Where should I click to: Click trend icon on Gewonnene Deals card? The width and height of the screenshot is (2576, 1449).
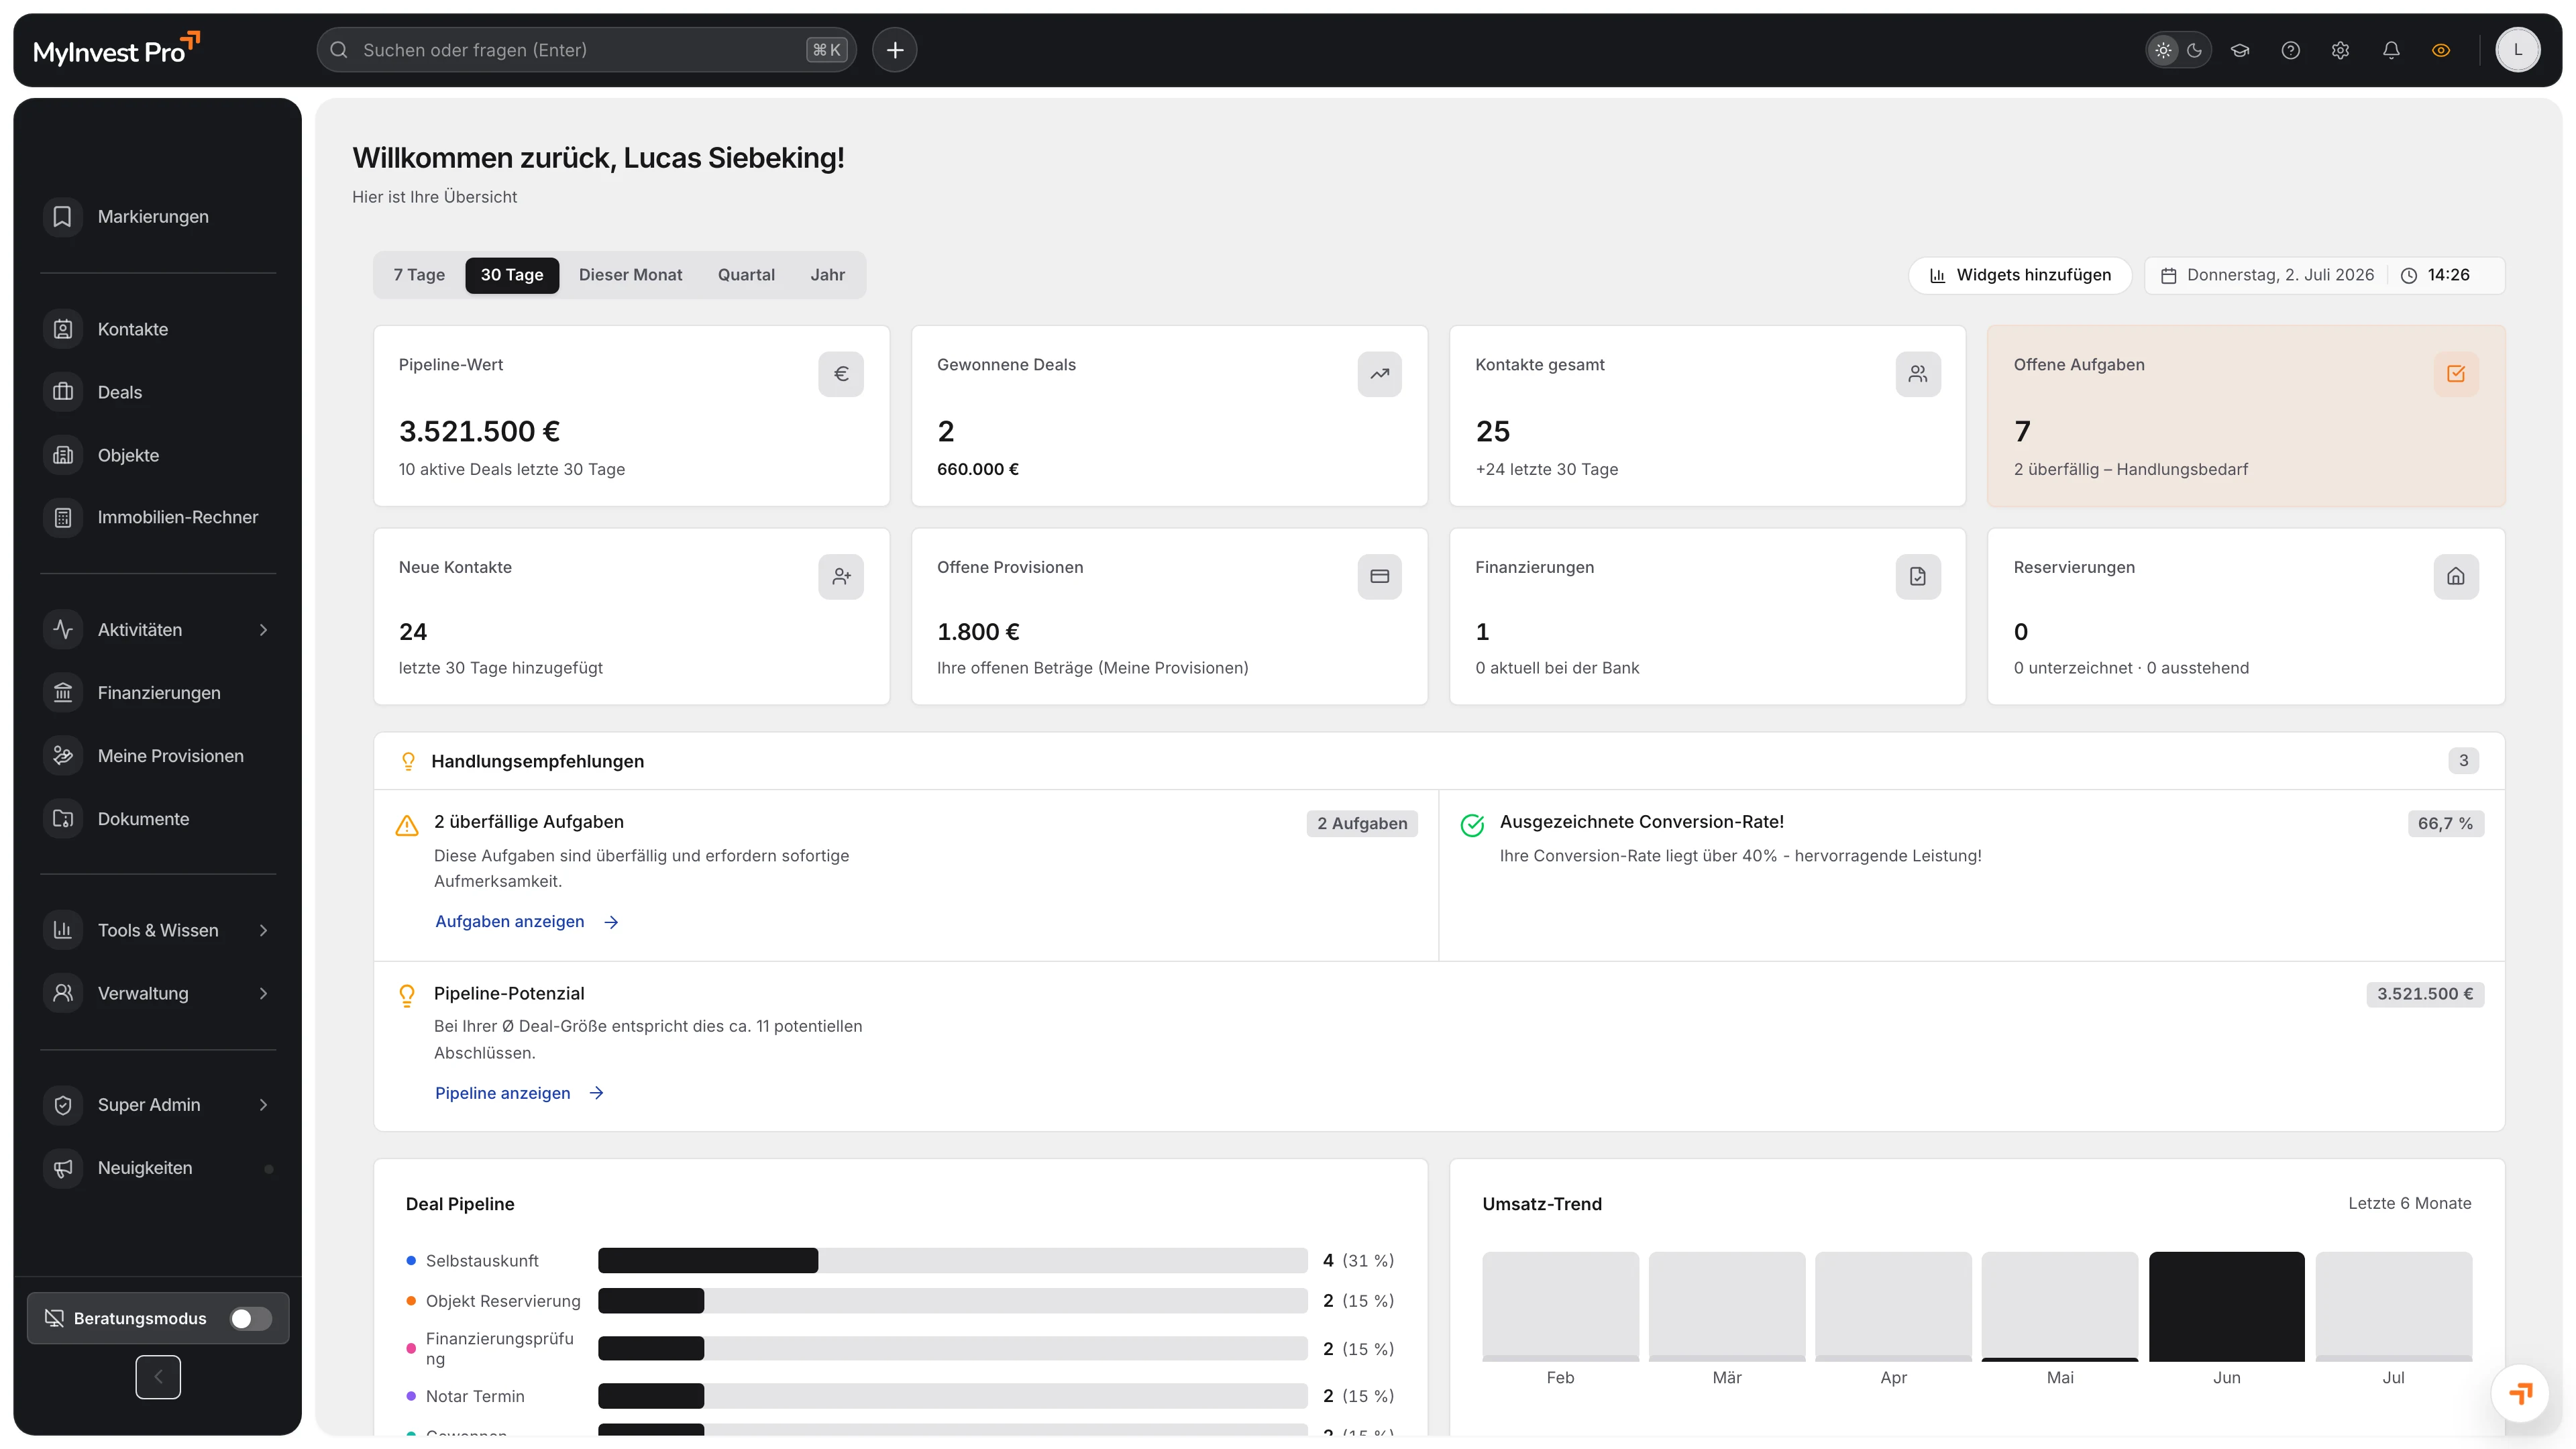point(1379,374)
